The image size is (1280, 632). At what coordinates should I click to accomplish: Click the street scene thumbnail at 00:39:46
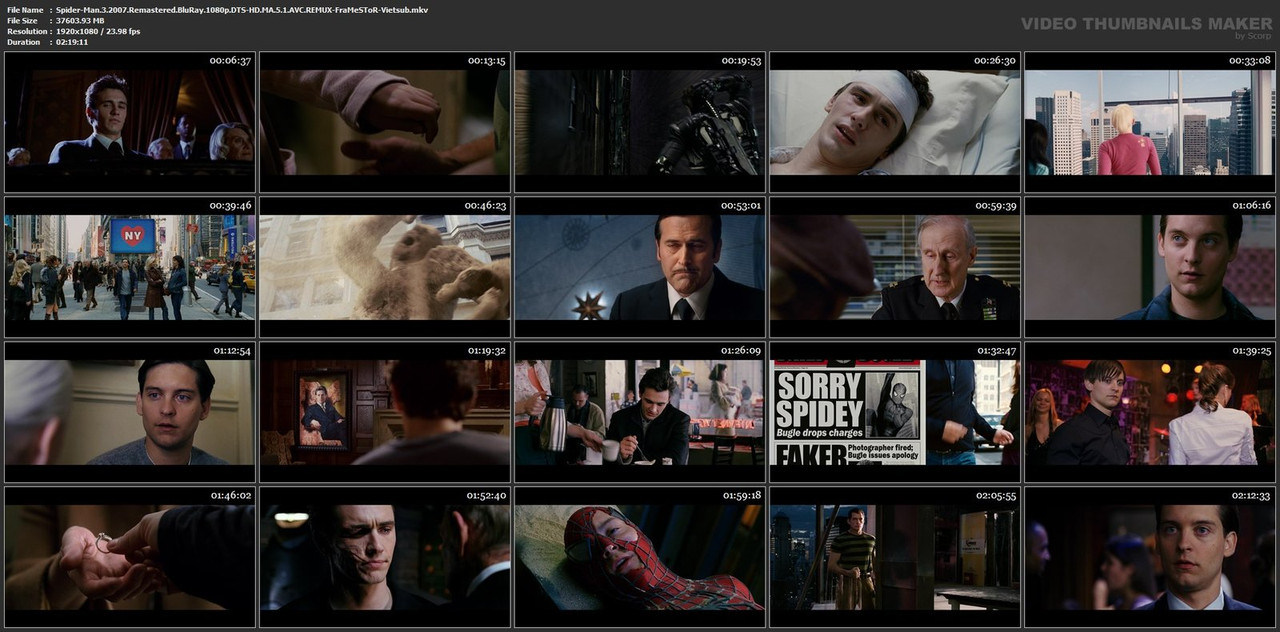click(130, 267)
